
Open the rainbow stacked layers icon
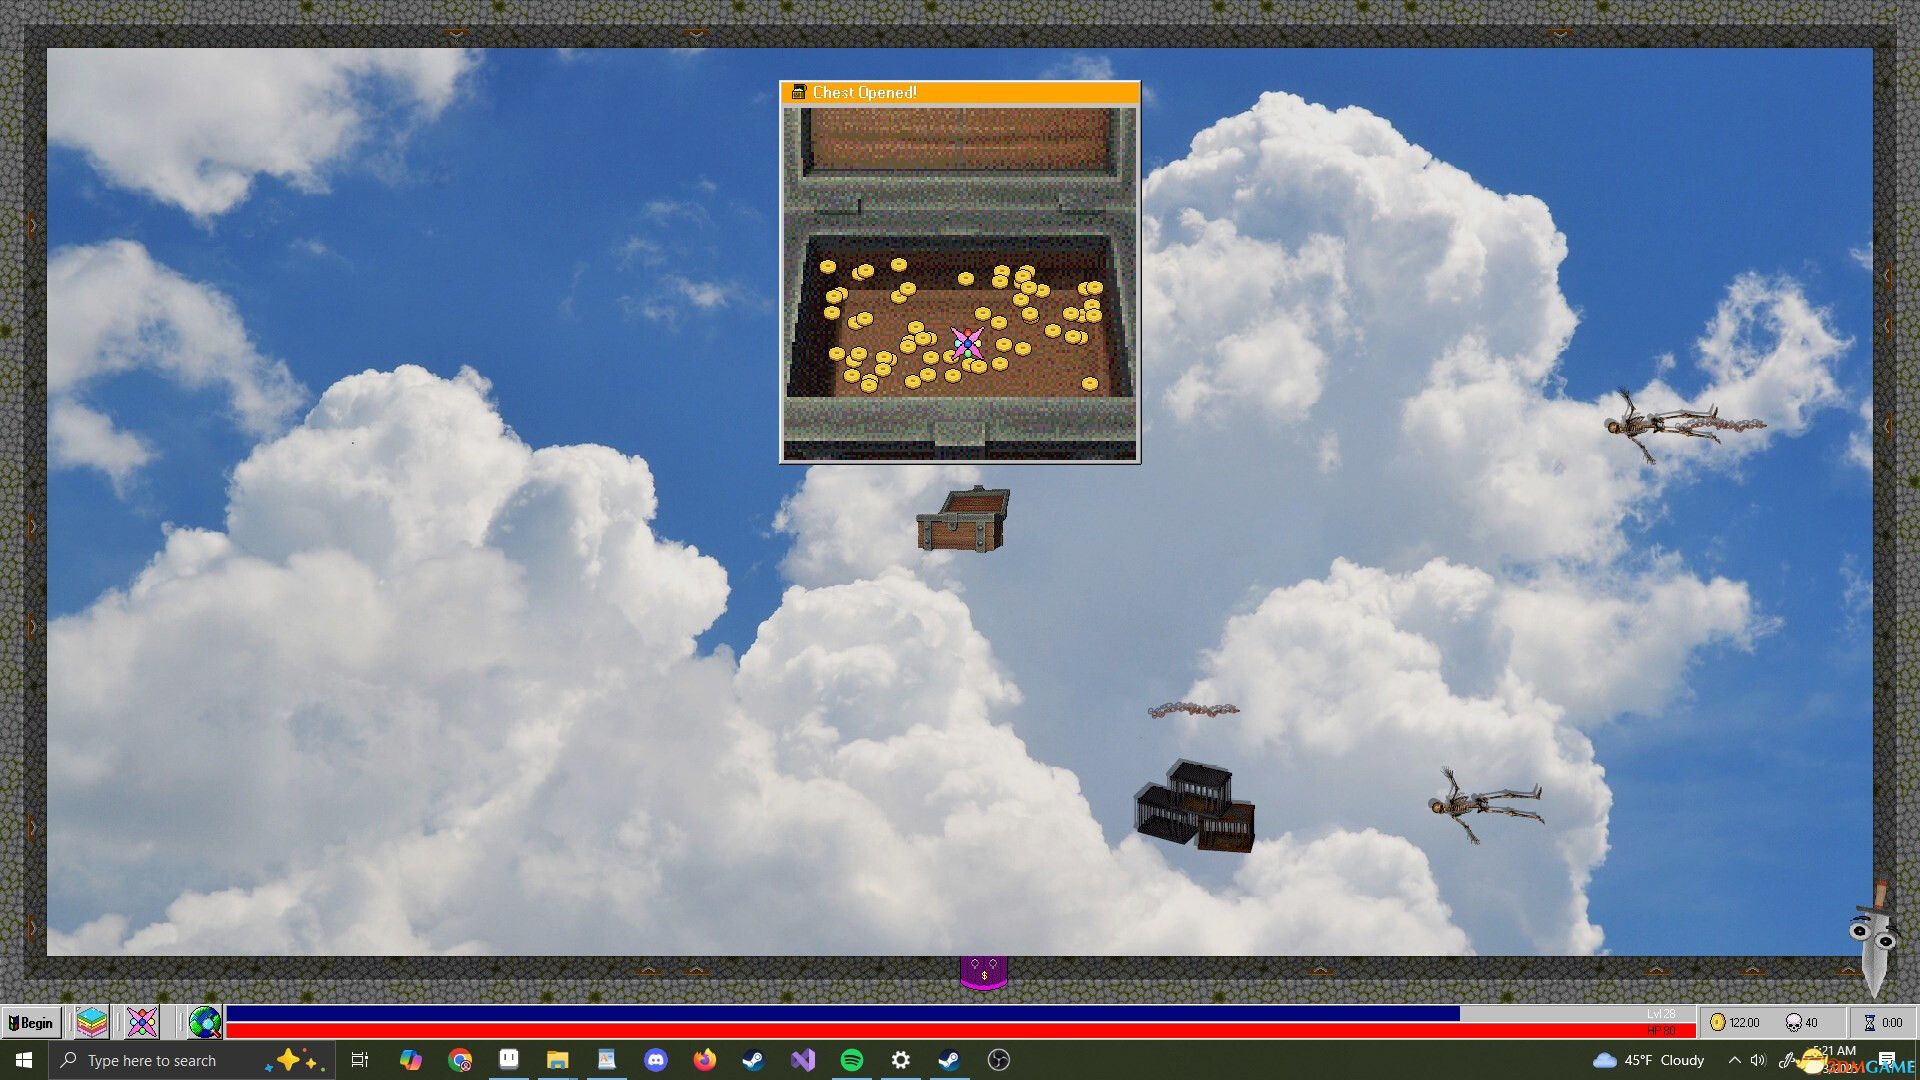click(91, 1022)
